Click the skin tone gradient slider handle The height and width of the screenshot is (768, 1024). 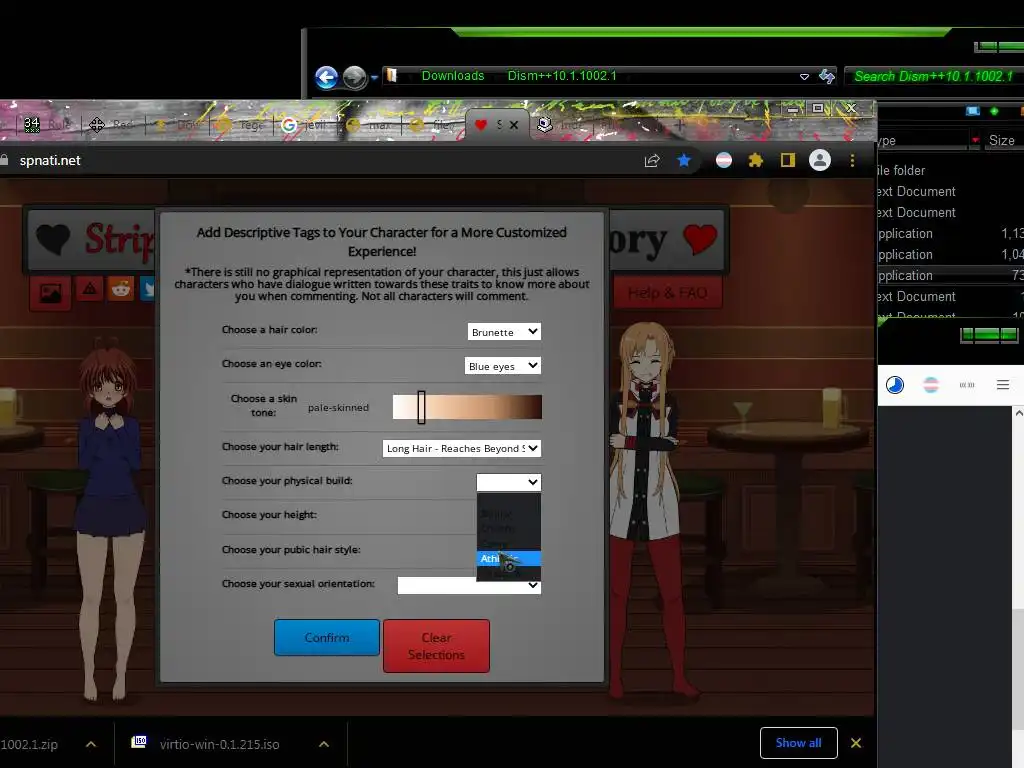pos(421,407)
